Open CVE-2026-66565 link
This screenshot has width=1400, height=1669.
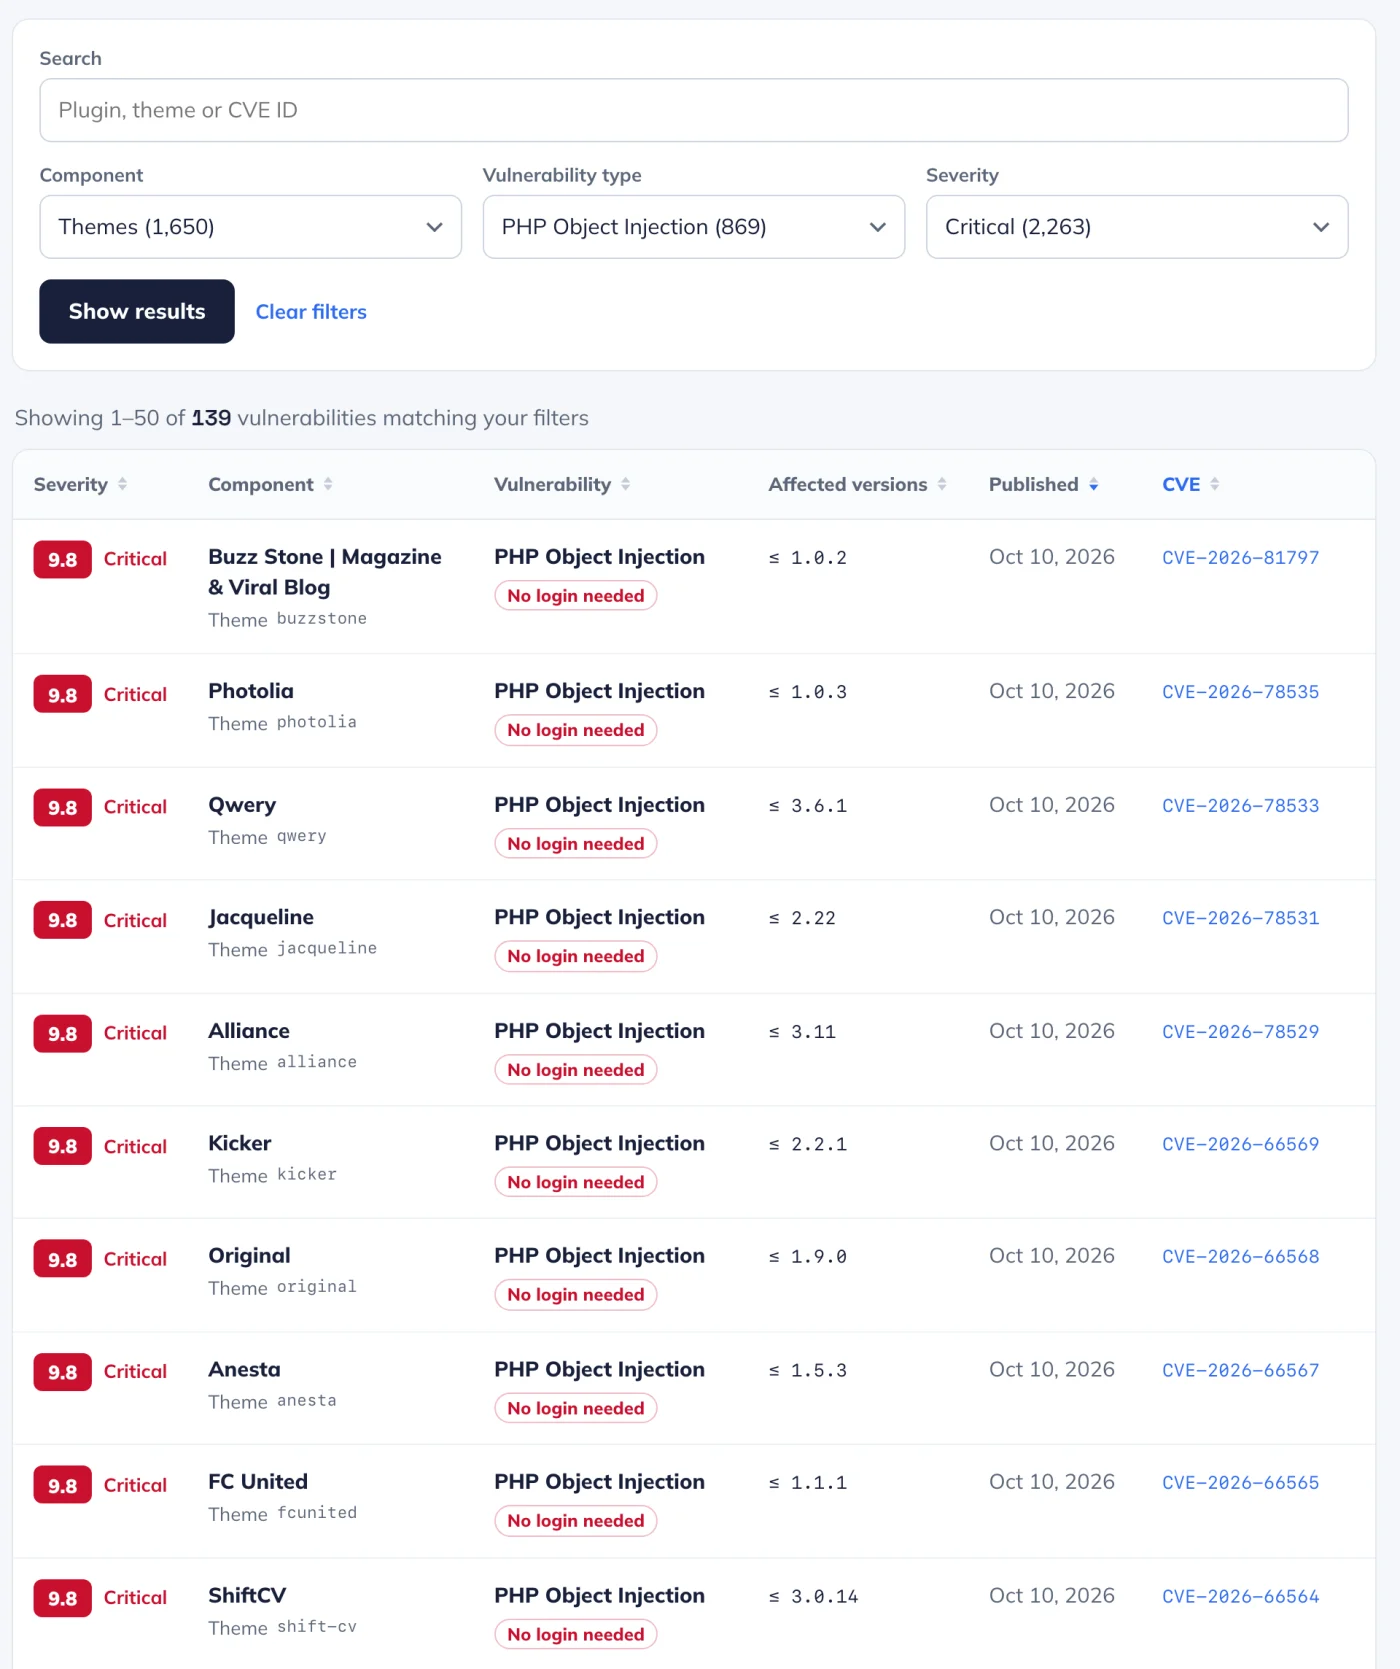click(1240, 1483)
